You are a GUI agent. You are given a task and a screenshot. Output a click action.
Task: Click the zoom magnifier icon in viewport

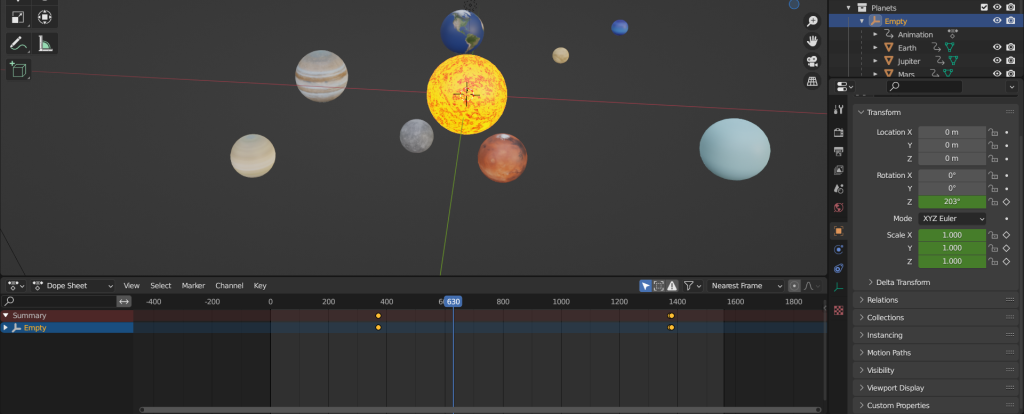point(812,23)
